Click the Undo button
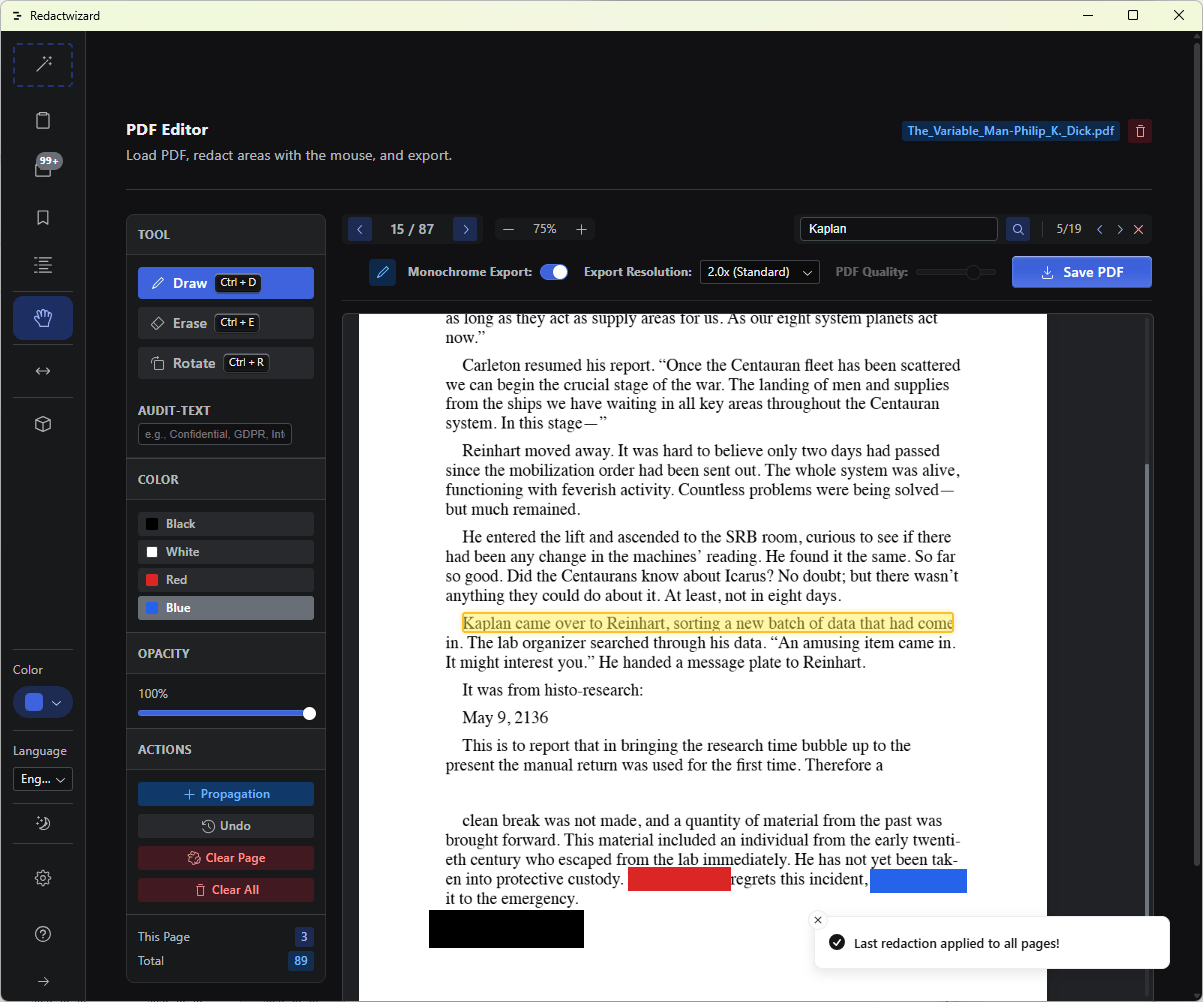 tap(226, 826)
